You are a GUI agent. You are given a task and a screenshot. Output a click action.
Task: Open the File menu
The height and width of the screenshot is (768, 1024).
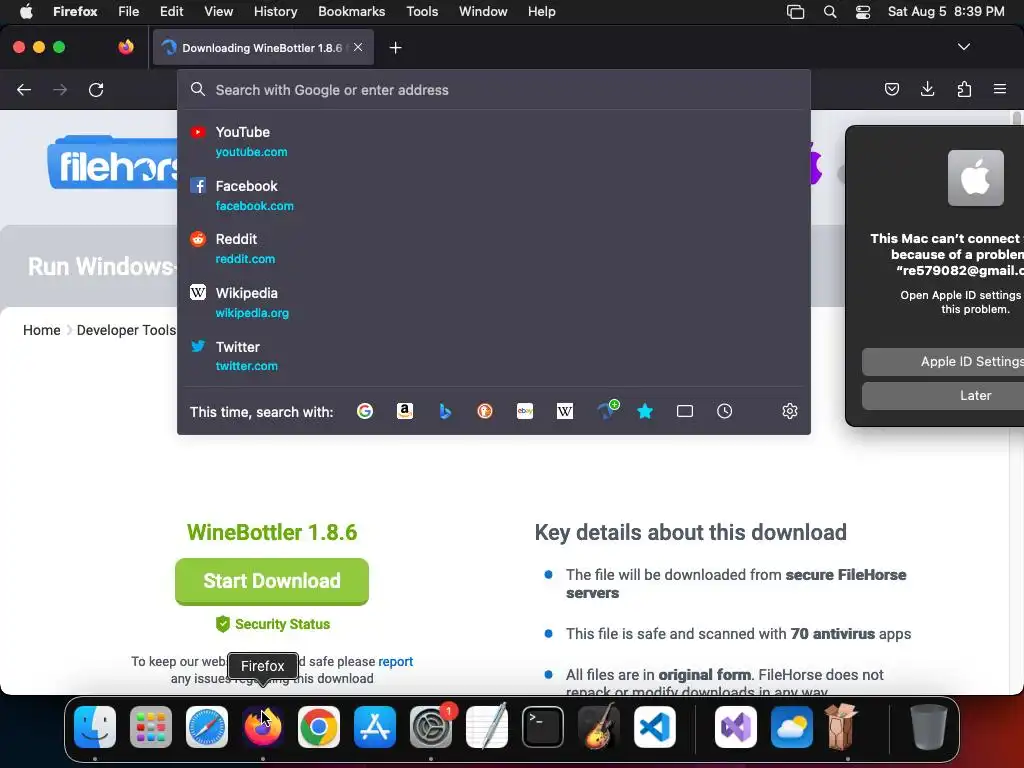(129, 12)
